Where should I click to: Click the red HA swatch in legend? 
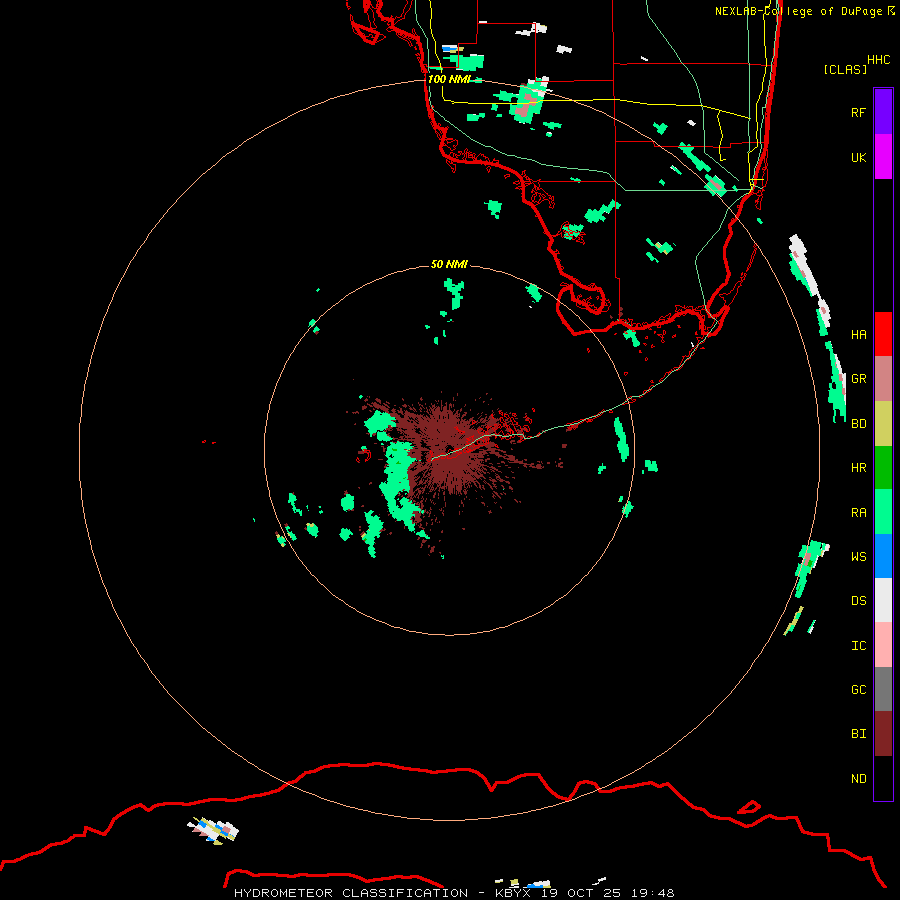tap(883, 334)
